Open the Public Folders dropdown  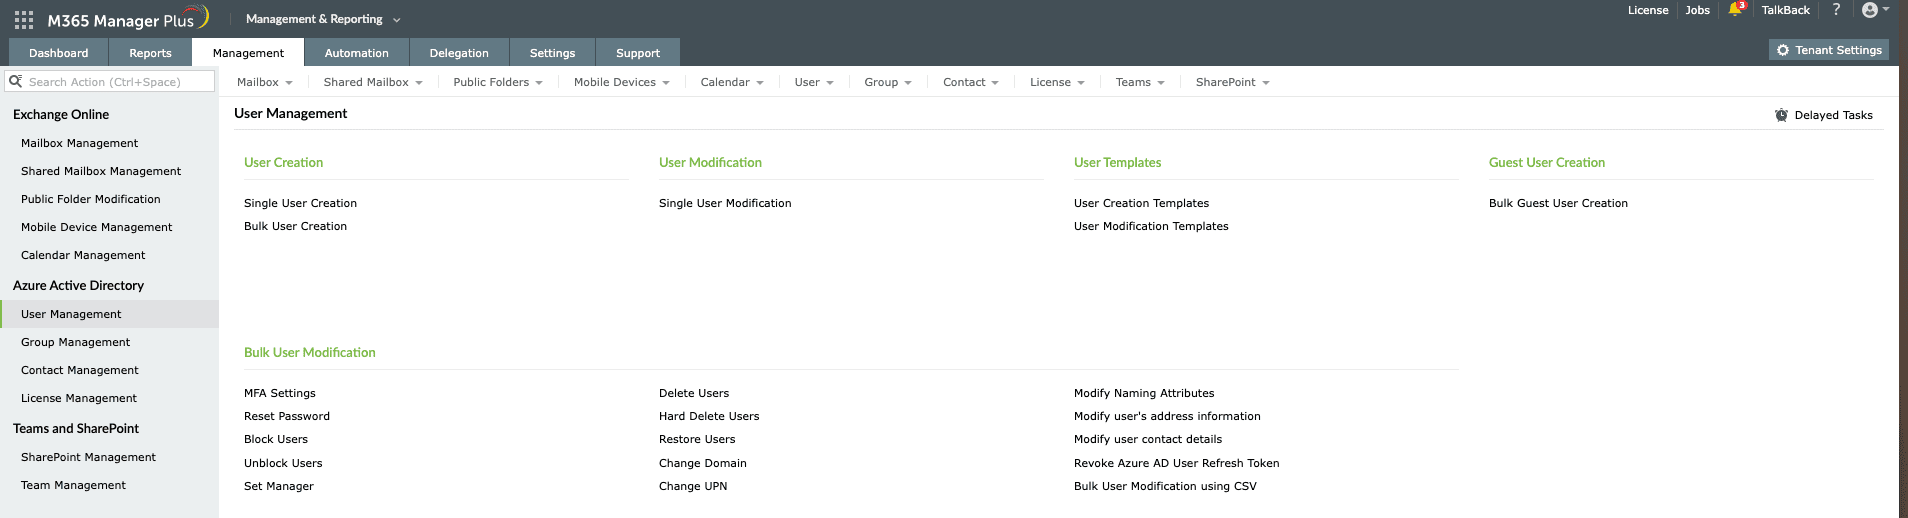498,82
